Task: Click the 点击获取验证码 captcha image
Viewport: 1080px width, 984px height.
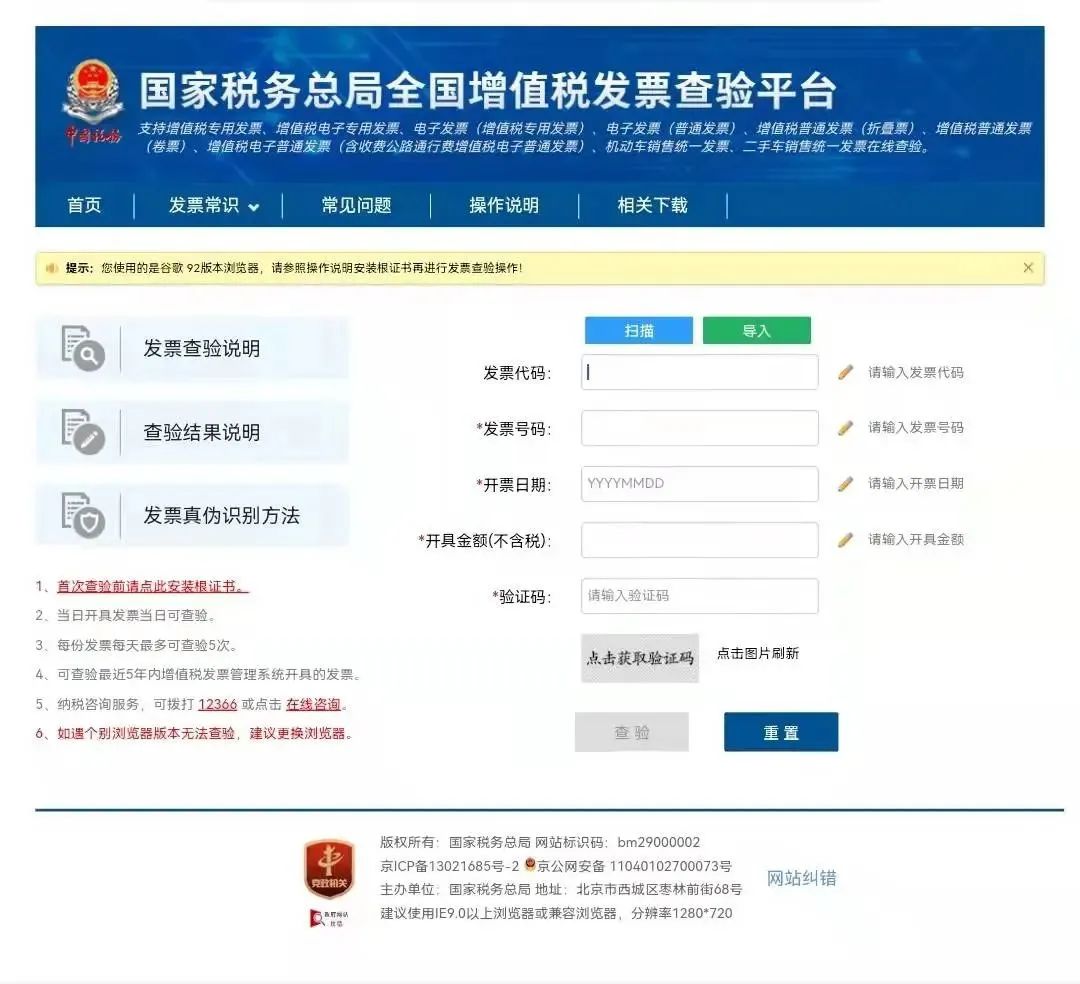Action: [640, 658]
